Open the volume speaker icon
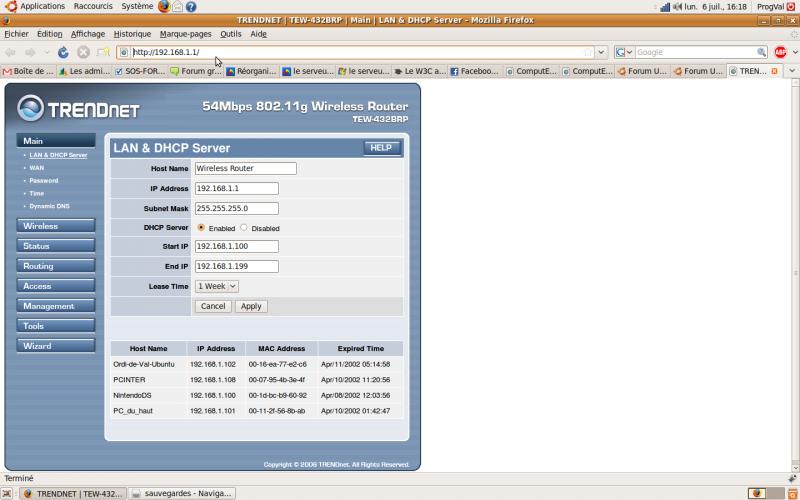Screen dimensions: 800x500 (678, 7)
